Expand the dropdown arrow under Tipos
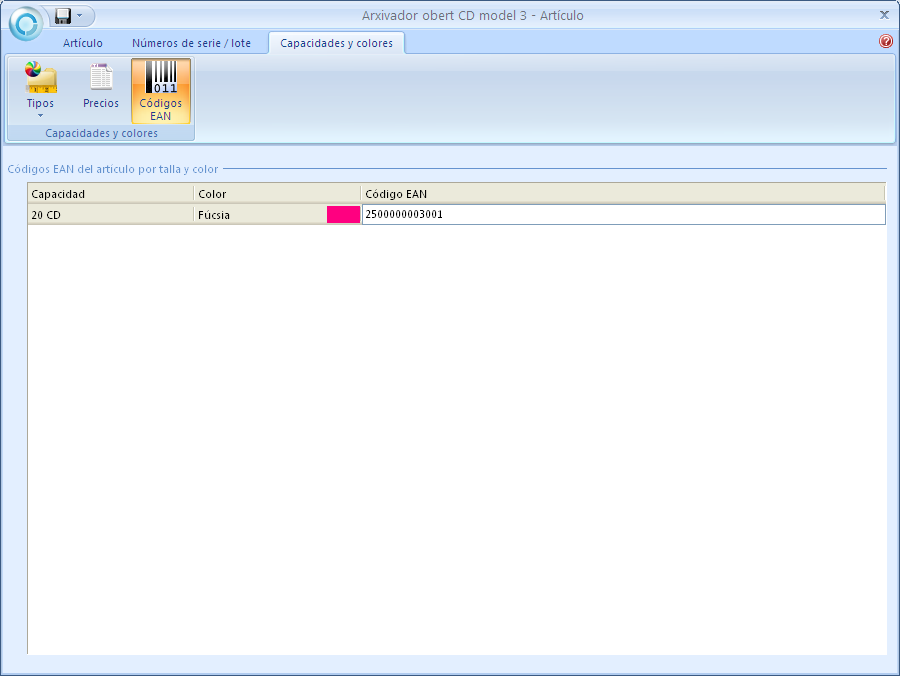The height and width of the screenshot is (676, 900). click(x=40, y=116)
